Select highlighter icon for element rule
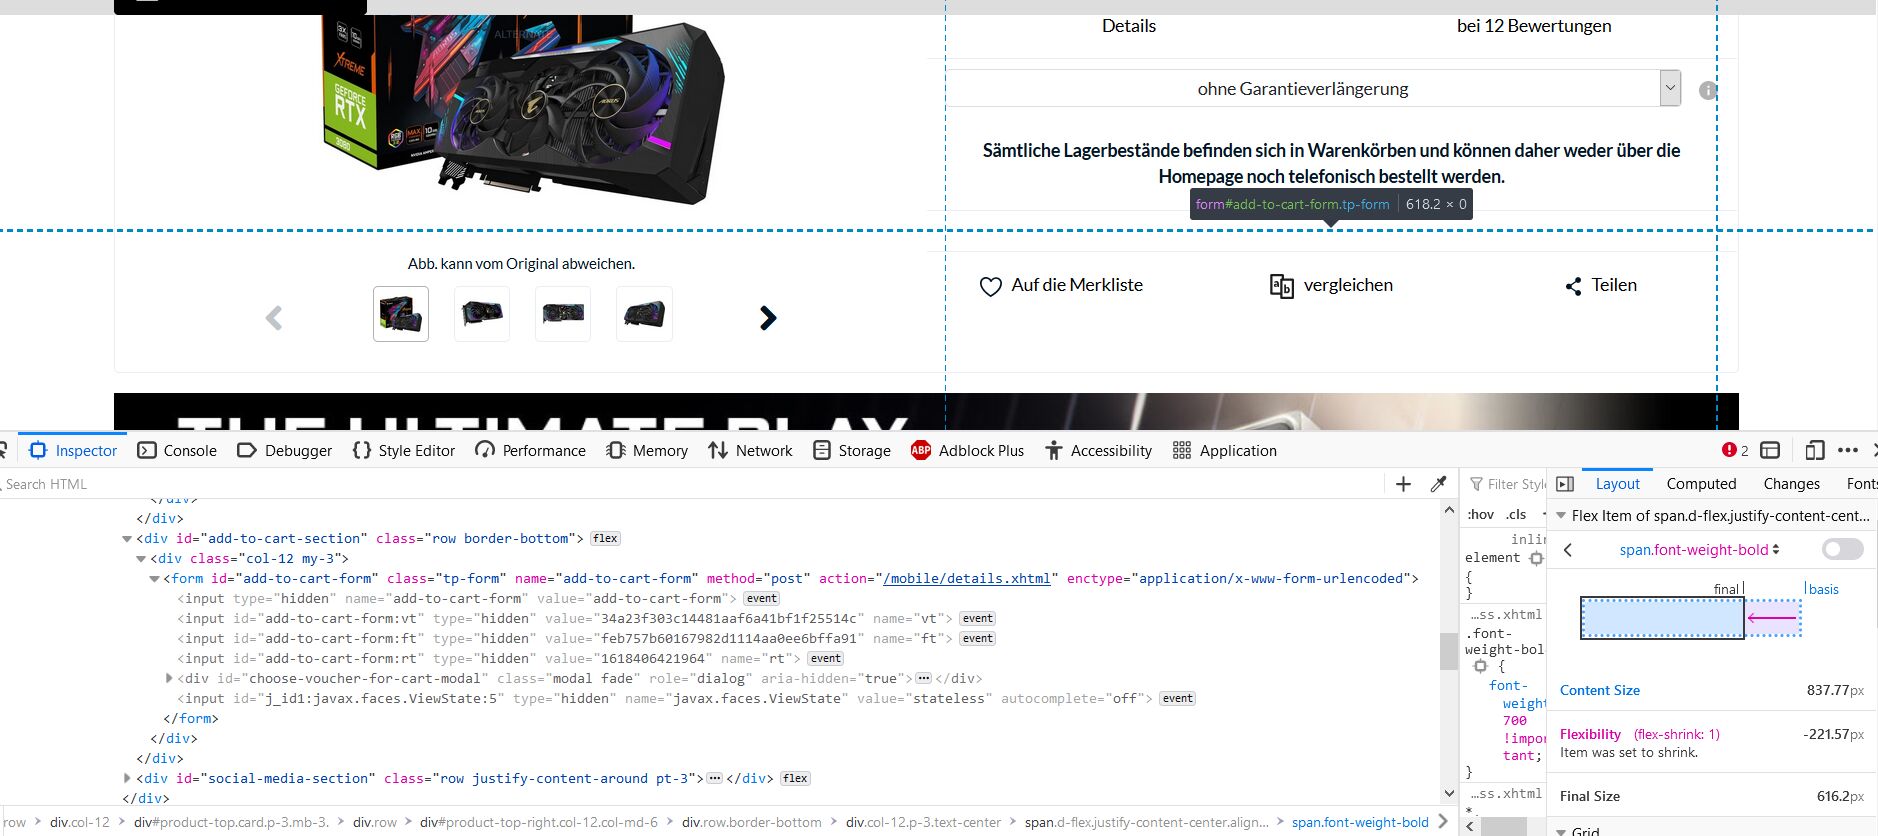The width and height of the screenshot is (1878, 836). click(x=1537, y=558)
